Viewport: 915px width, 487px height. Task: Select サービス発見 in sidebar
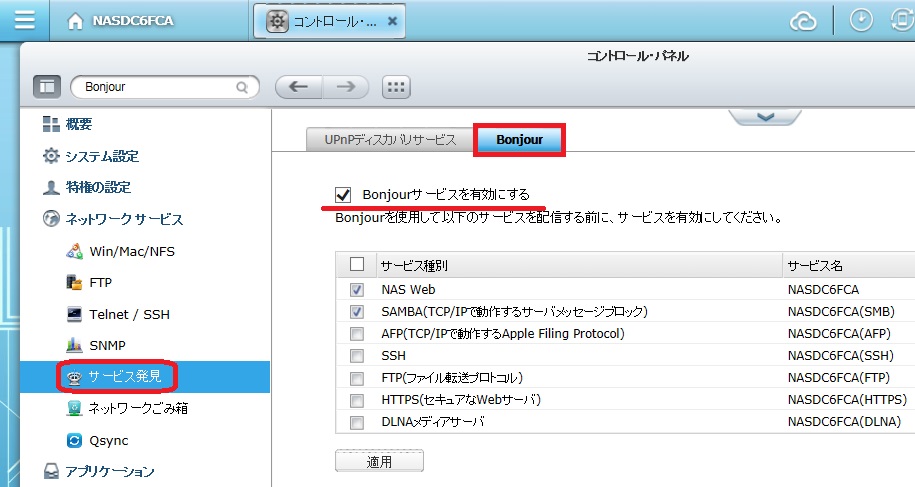pos(145,377)
